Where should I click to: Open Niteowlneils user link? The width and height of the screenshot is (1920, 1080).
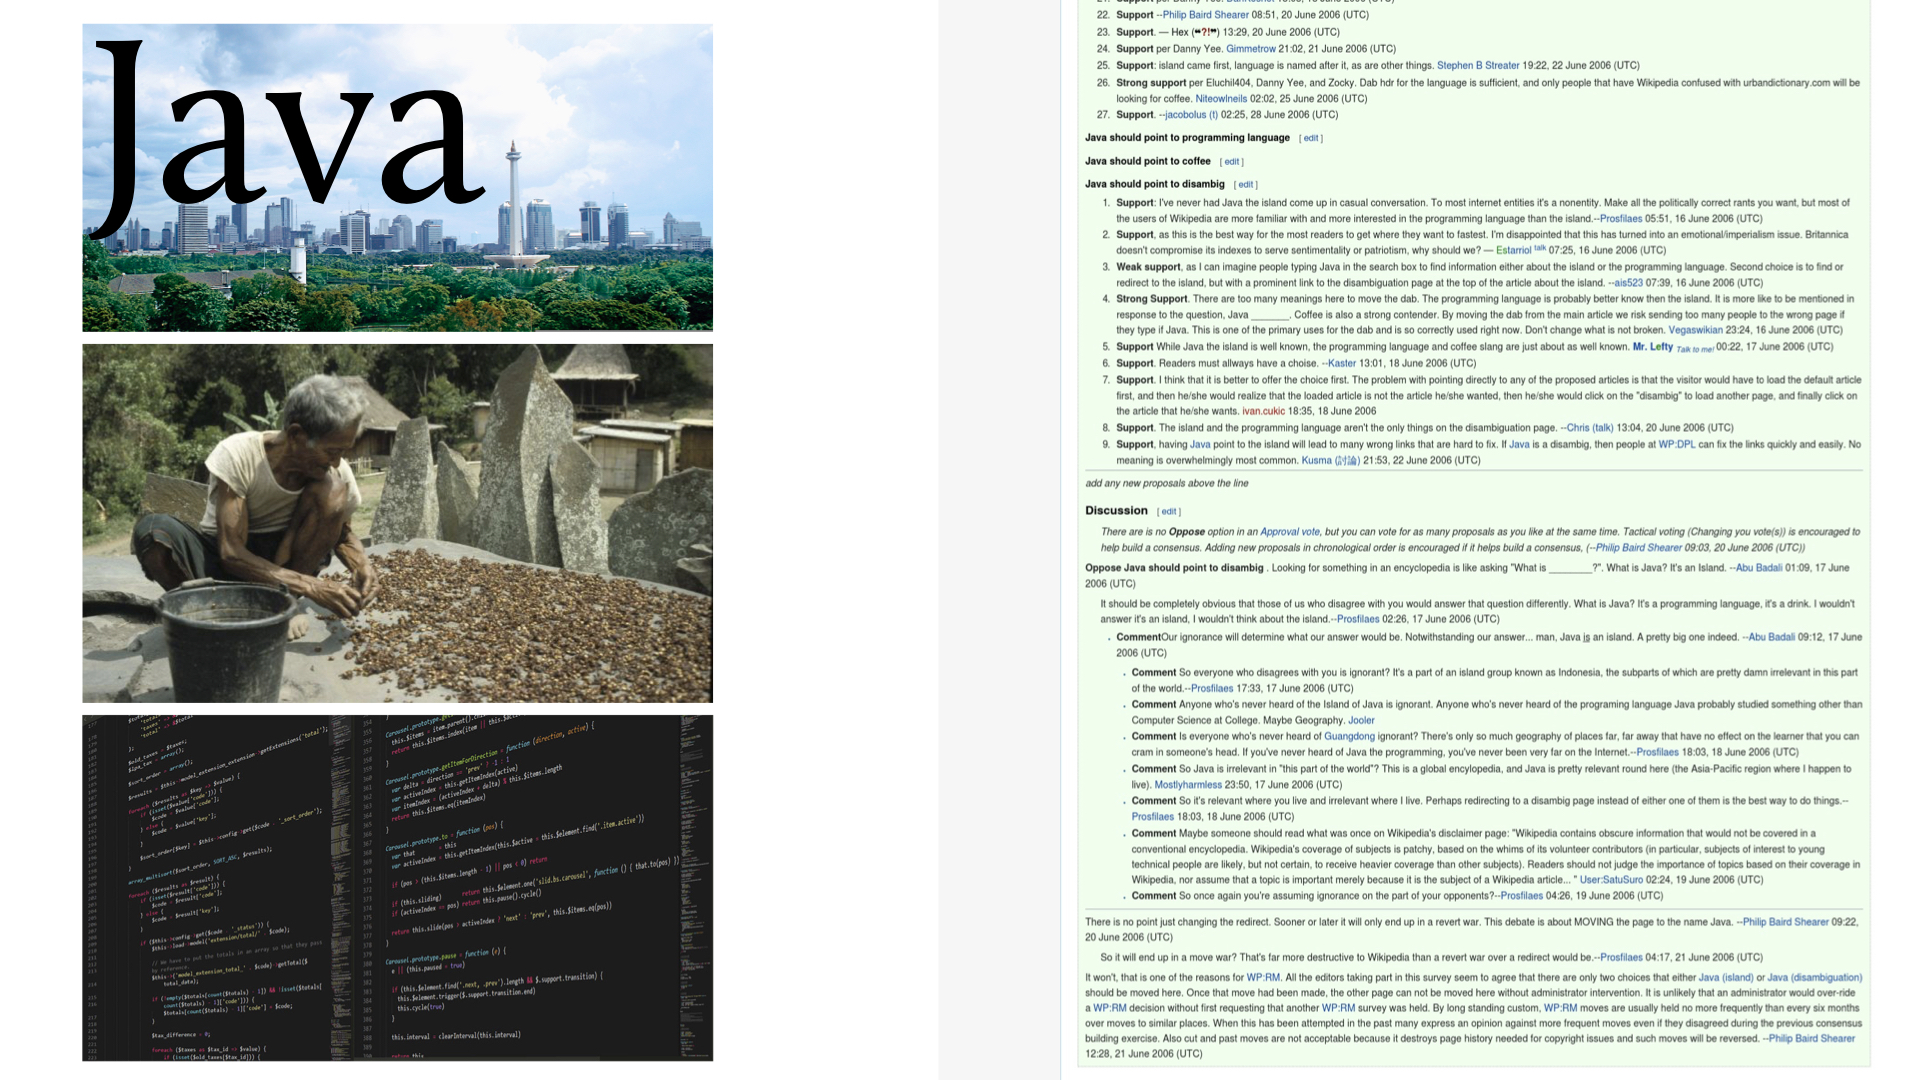coord(1221,99)
